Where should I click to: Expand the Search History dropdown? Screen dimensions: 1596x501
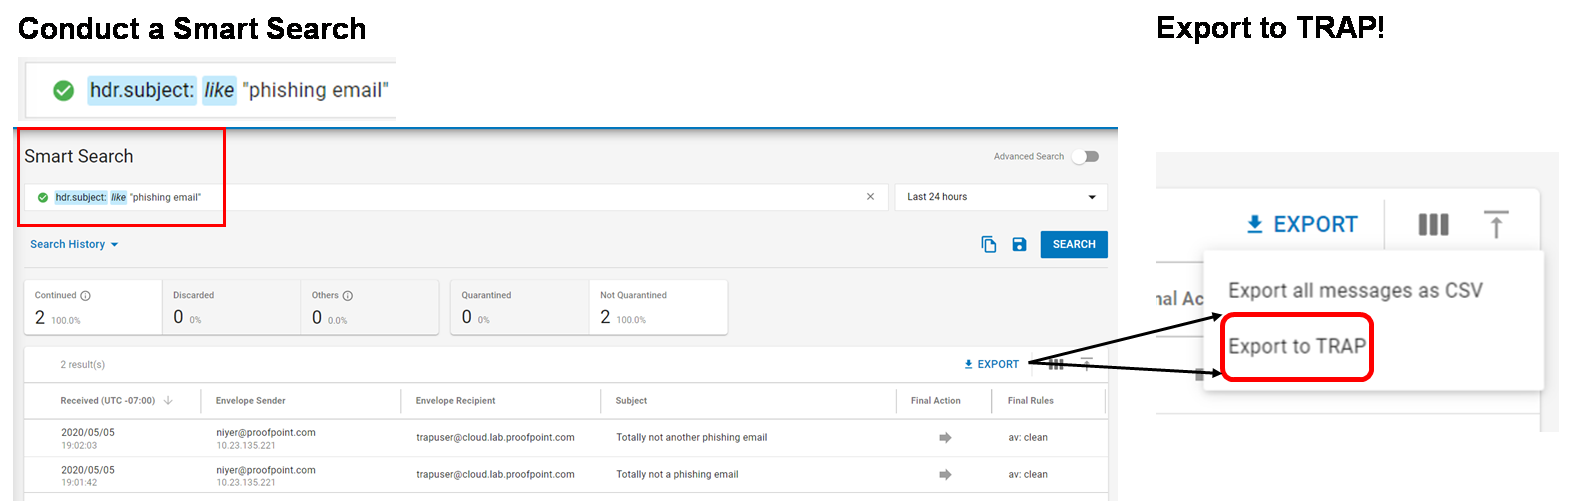[74, 245]
